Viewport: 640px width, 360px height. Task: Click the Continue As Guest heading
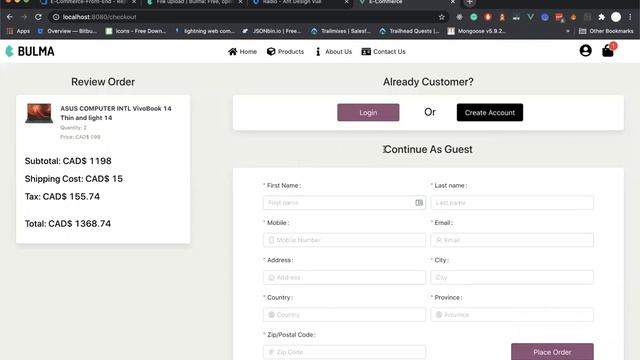[428, 149]
